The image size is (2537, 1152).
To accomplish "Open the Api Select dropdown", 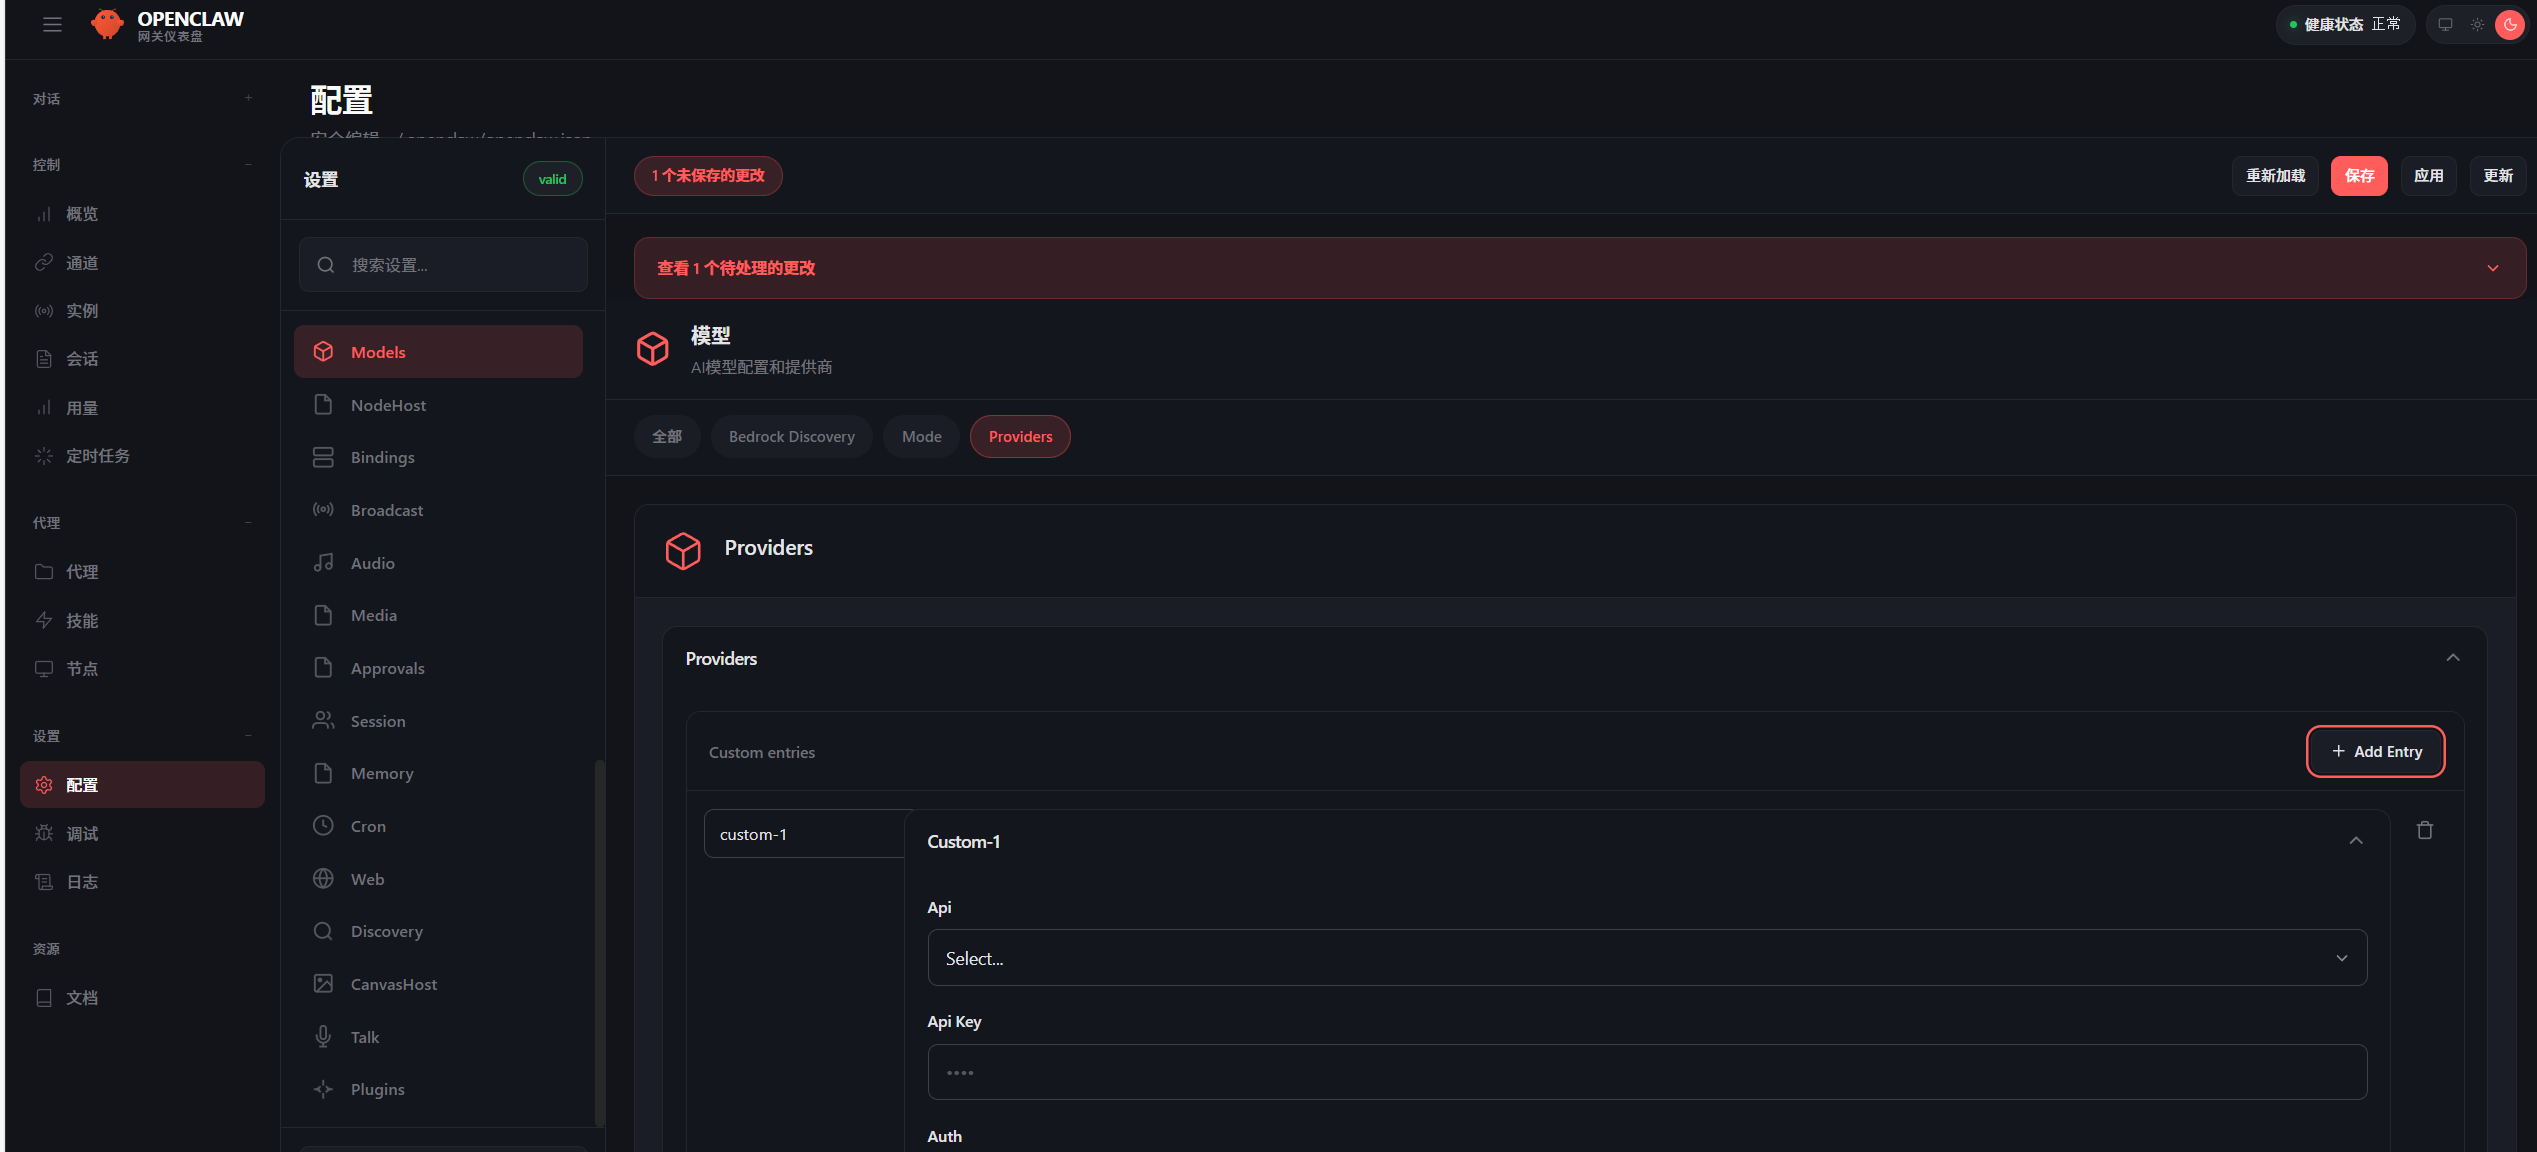I will point(1646,958).
